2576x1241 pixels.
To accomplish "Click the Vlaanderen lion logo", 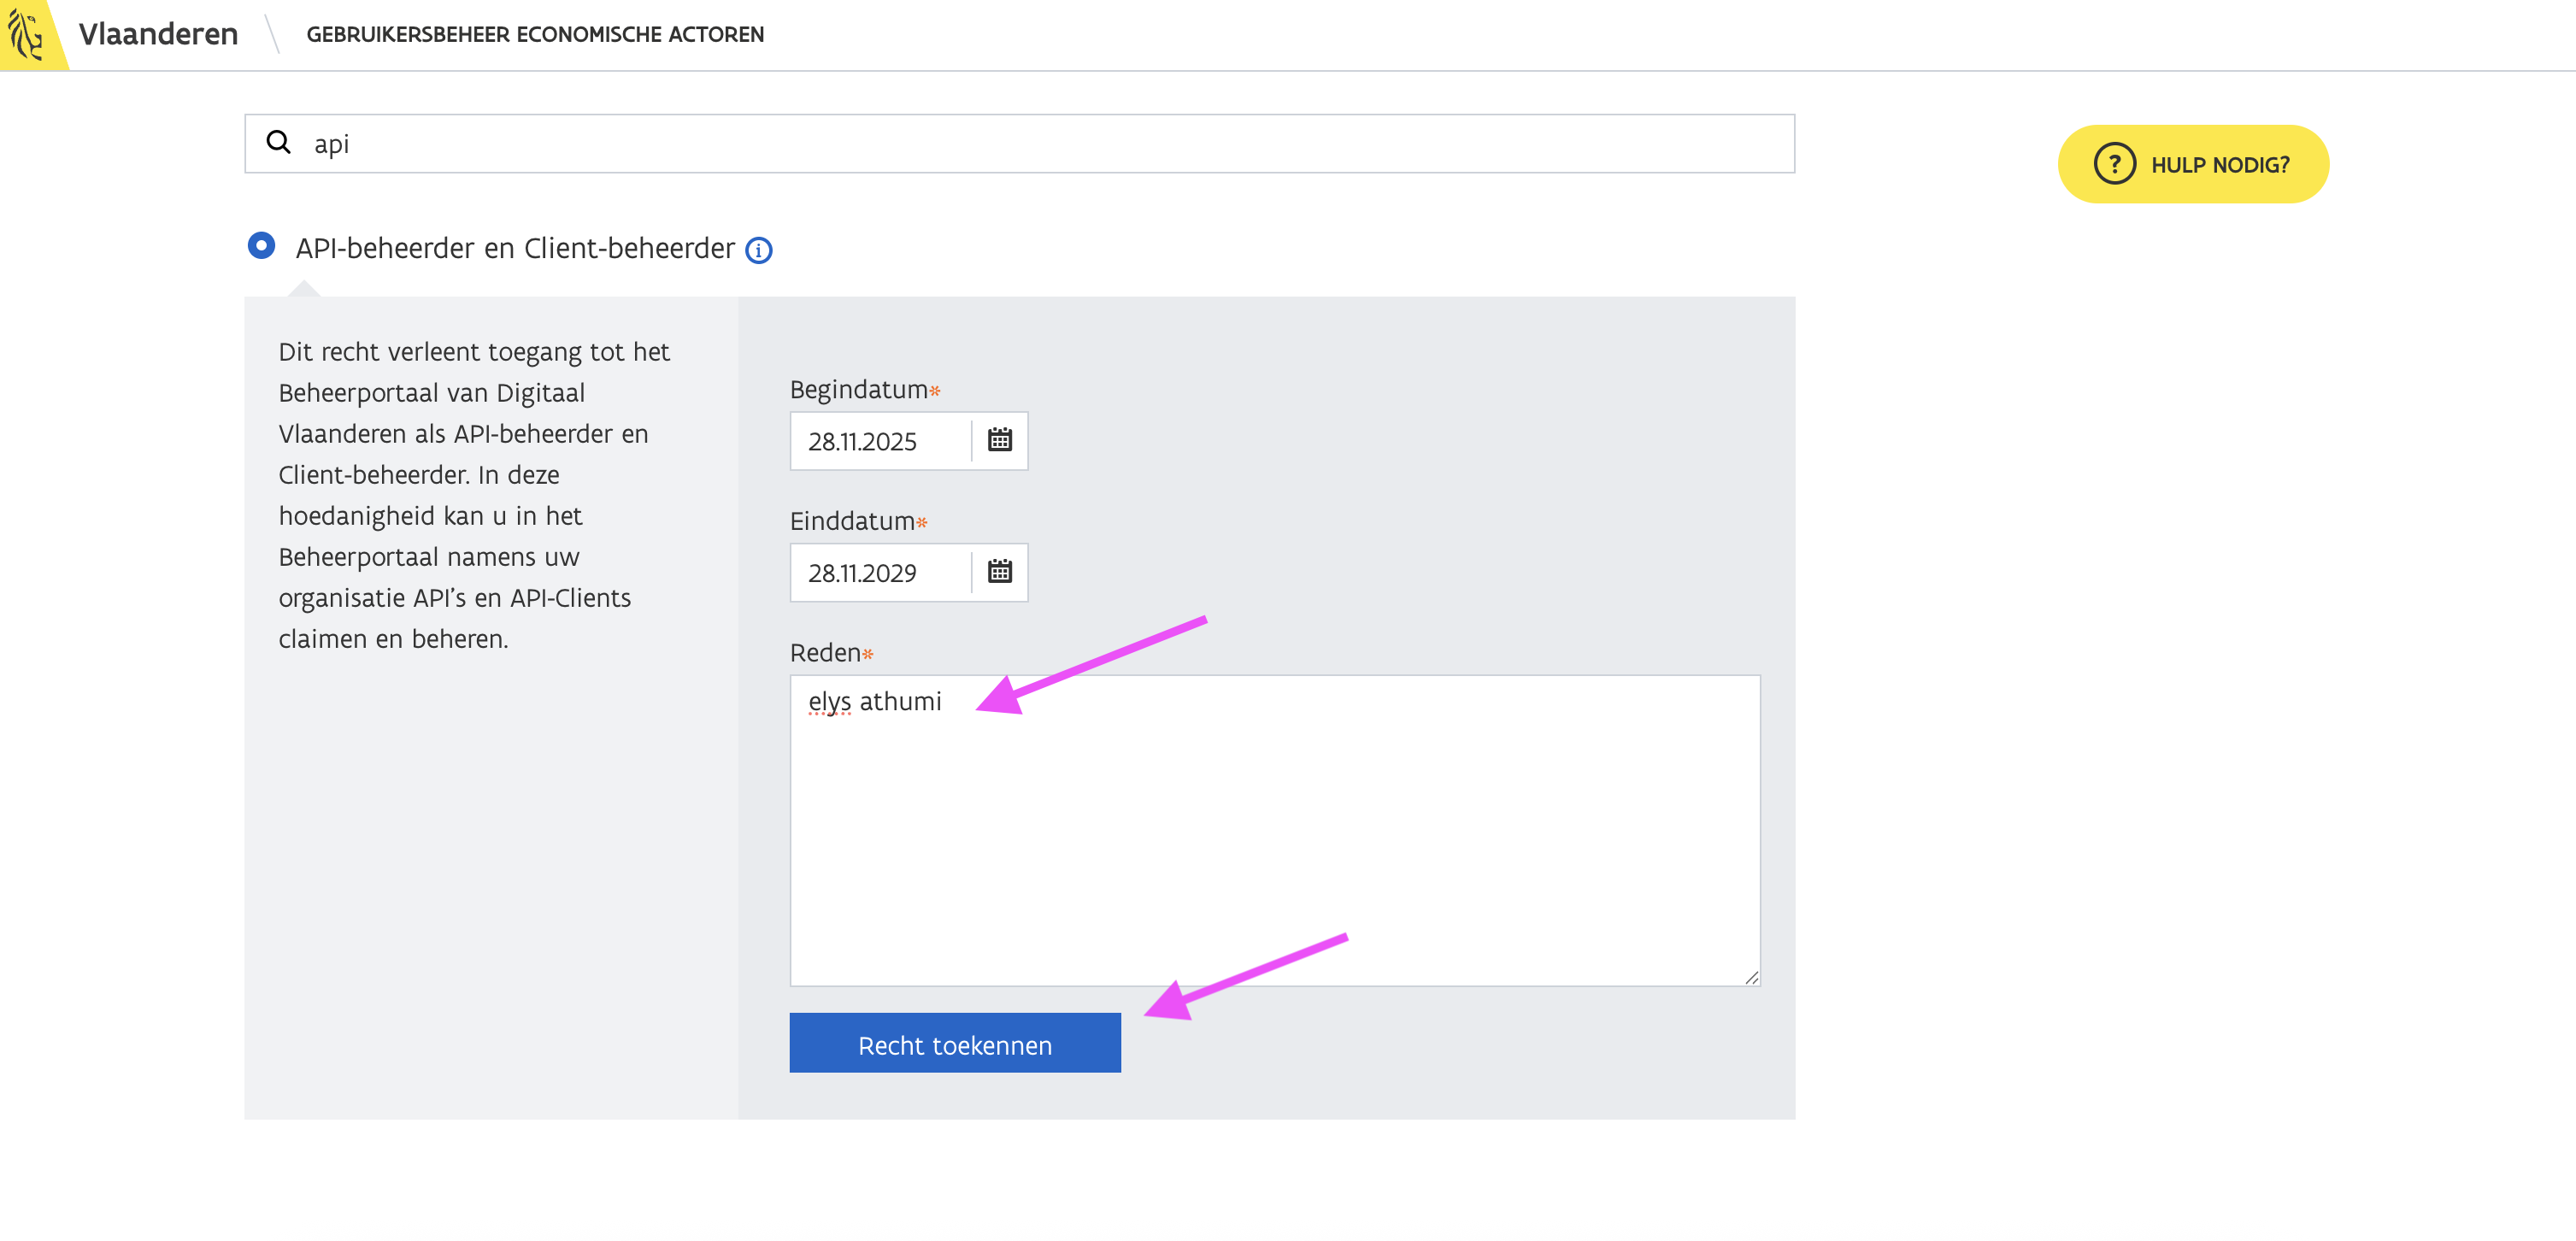I will tap(27, 33).
